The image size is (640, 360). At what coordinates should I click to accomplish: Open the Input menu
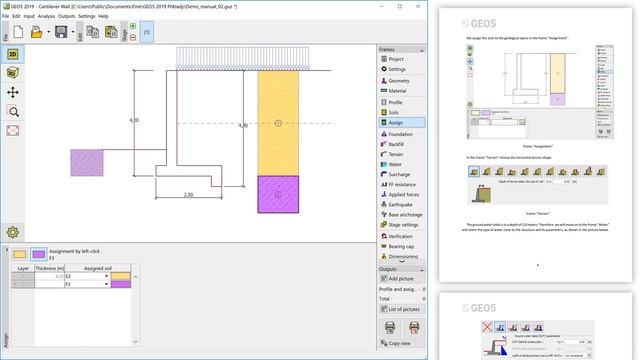(29, 16)
